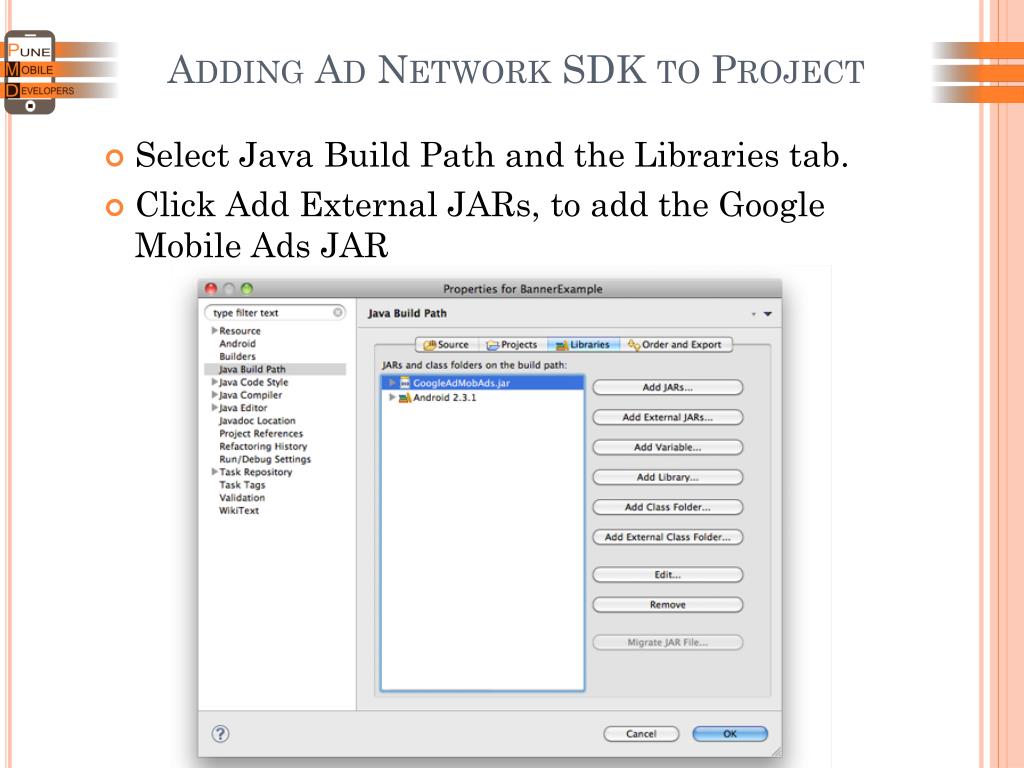Viewport: 1024px width, 768px height.
Task: Click the Migrate JAR File... button
Action: (667, 643)
